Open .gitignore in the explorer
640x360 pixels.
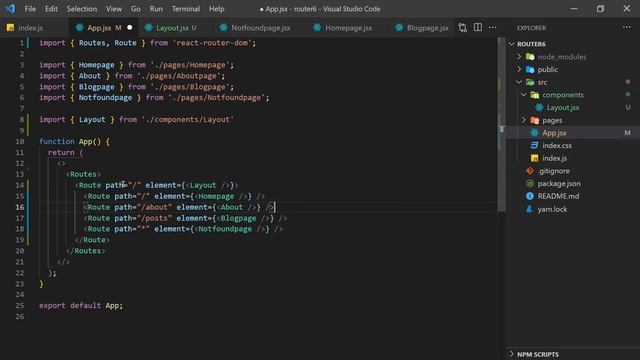click(554, 171)
